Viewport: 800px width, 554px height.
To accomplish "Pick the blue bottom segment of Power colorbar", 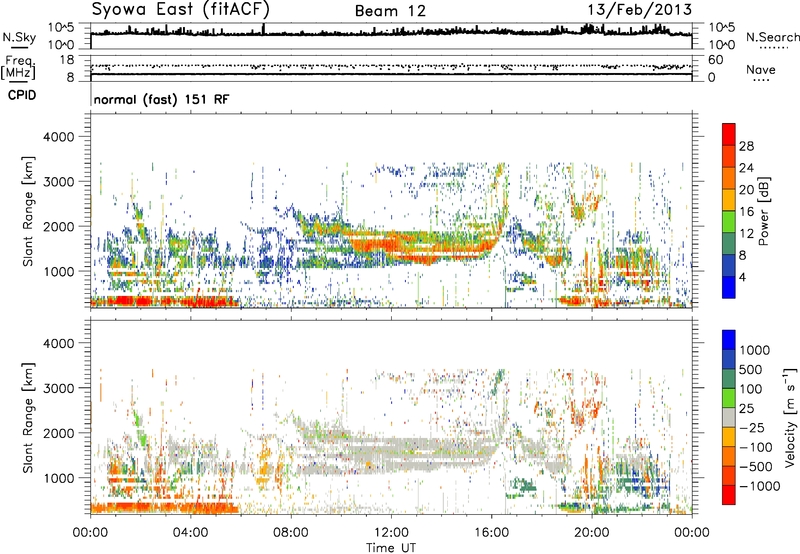I will coord(729,288).
